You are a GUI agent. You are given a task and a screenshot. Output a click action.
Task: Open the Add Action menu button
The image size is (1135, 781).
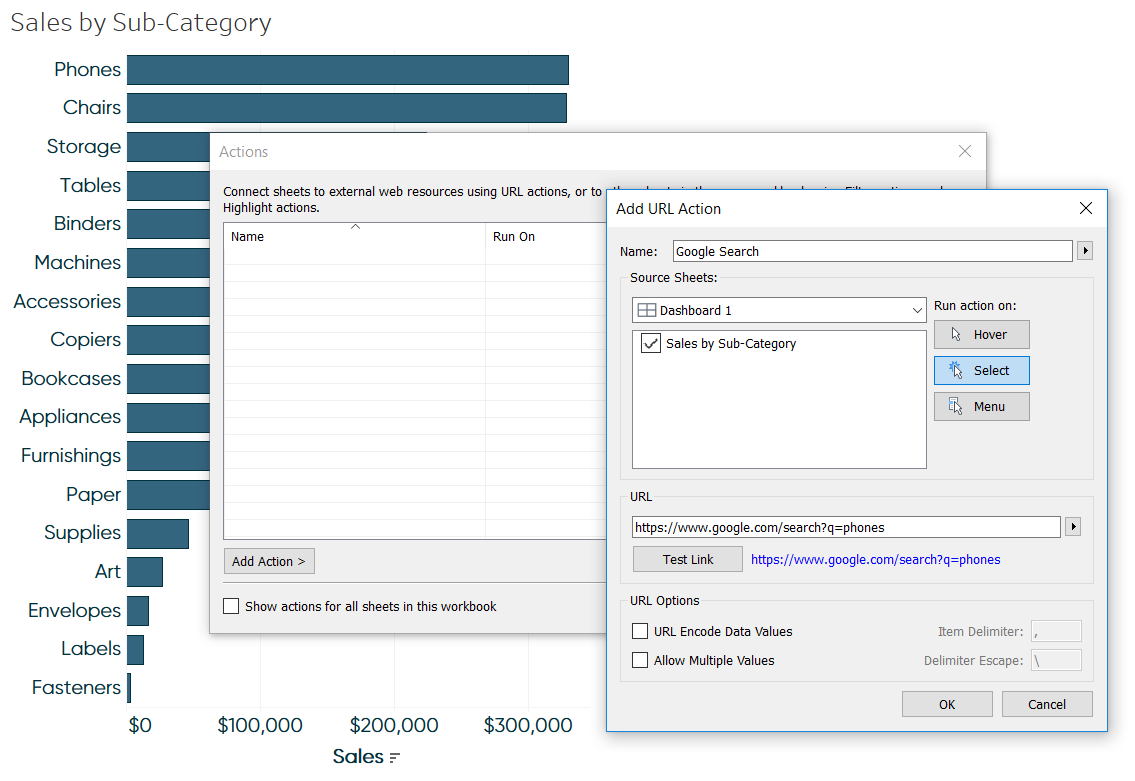[269, 562]
